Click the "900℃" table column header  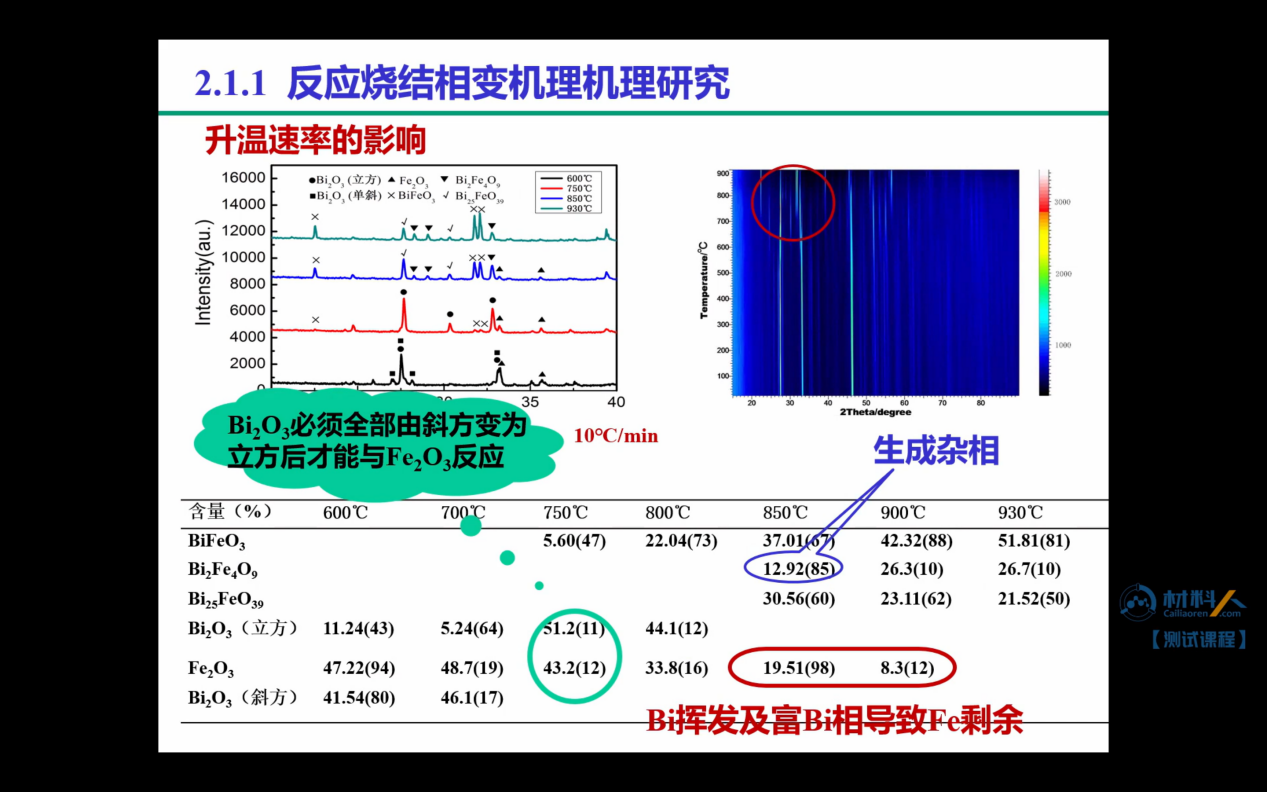903,513
